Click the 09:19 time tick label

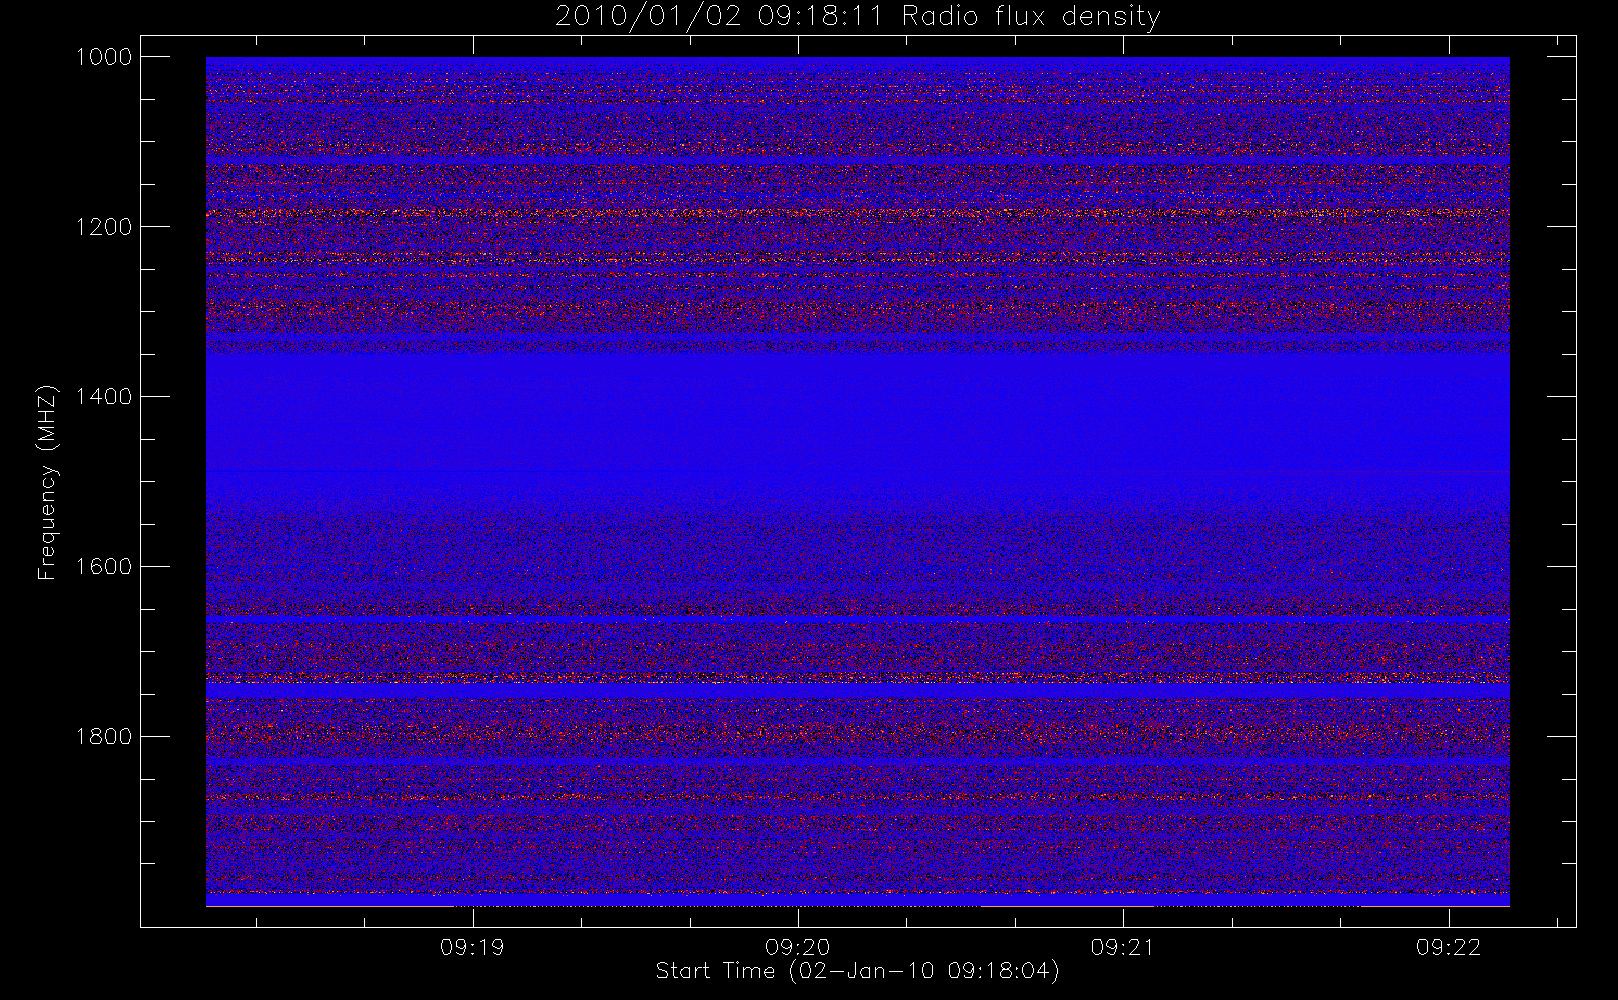472,947
